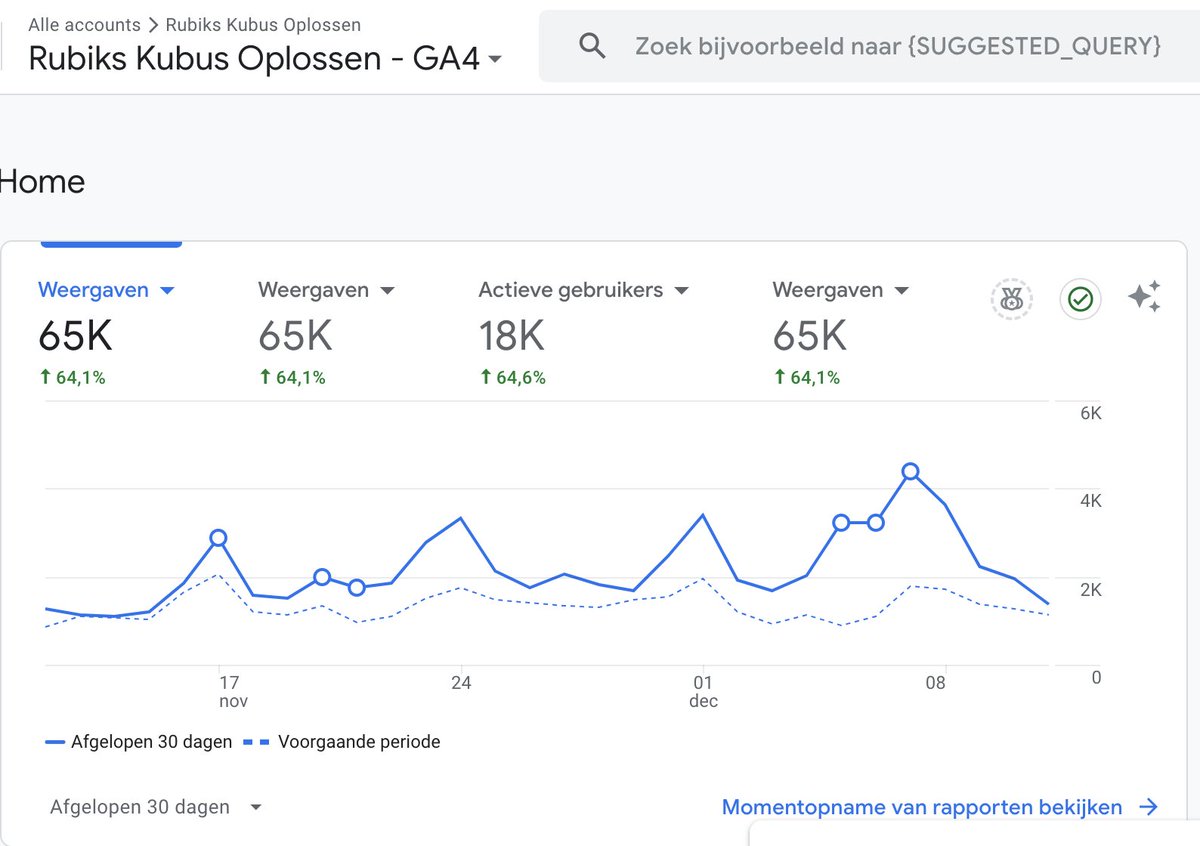The height and width of the screenshot is (846, 1200).
Task: Click the search magnifying glass icon
Action: (x=591, y=45)
